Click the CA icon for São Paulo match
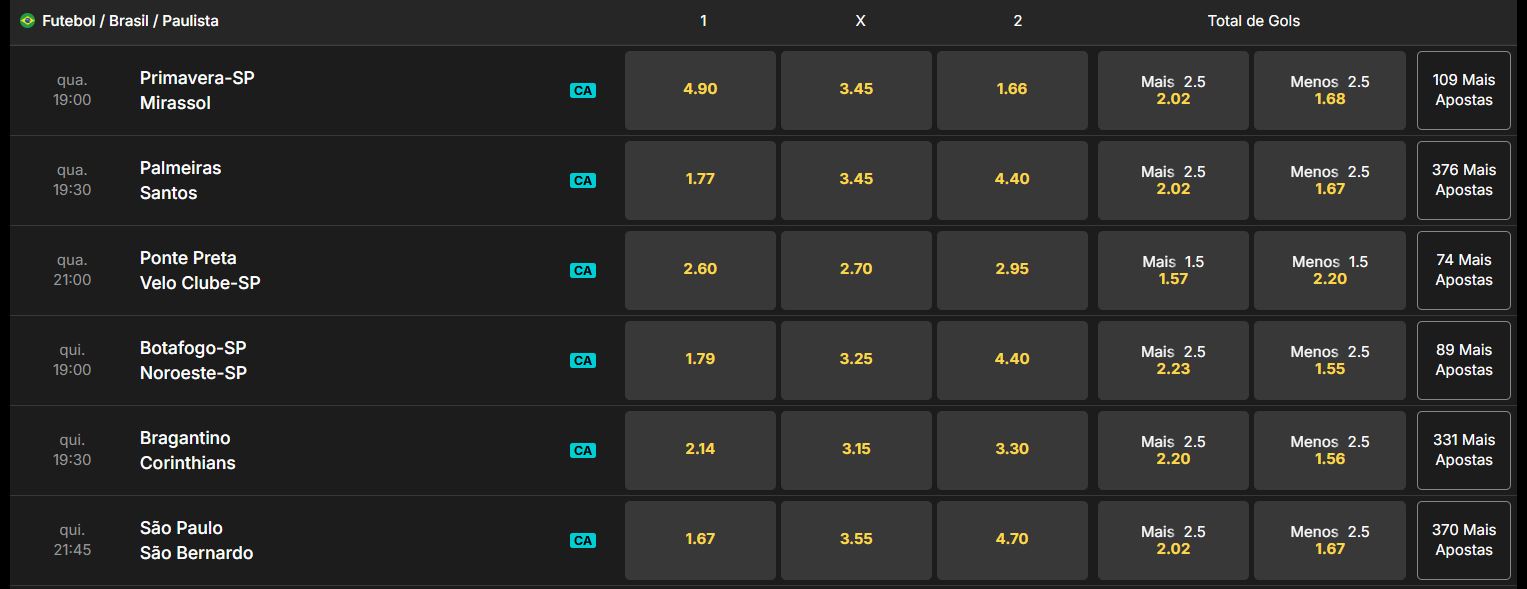 (583, 540)
